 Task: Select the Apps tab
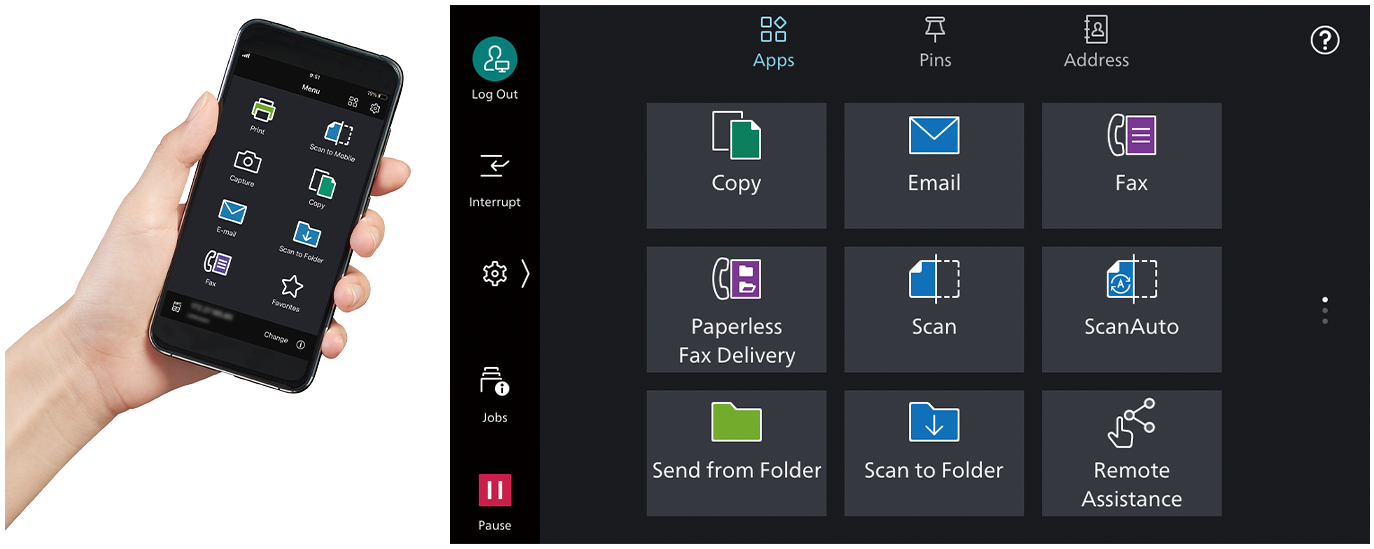(773, 42)
